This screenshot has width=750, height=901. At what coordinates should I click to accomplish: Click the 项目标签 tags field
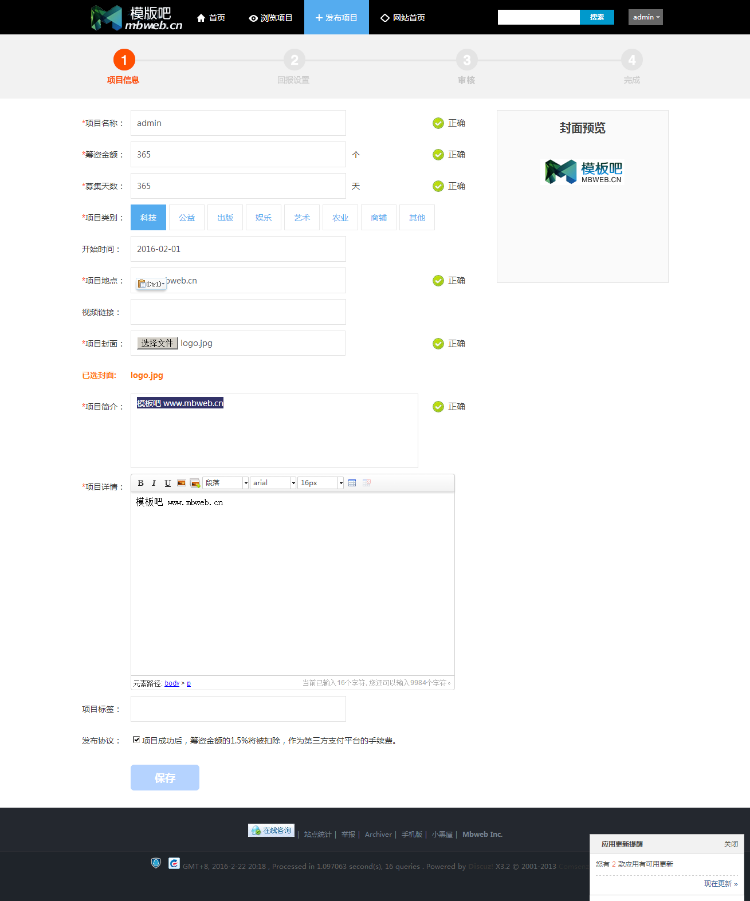[x=238, y=709]
